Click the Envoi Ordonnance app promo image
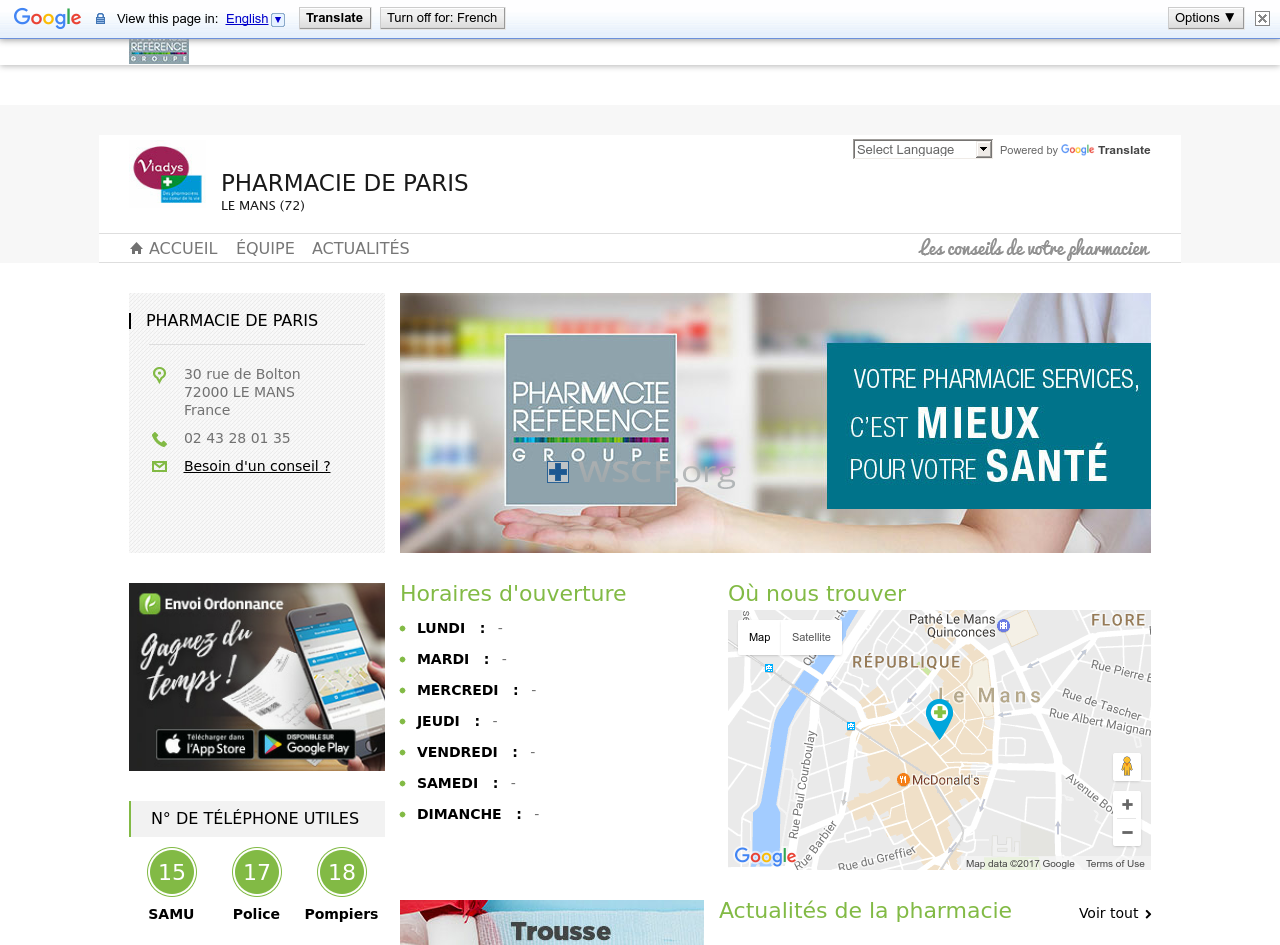Screen dimensions: 1280x945 click(x=257, y=677)
